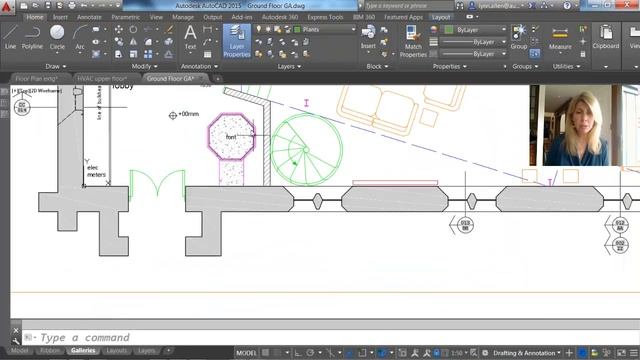Expand the Layers panel
The image size is (640, 360).
[x=289, y=66]
